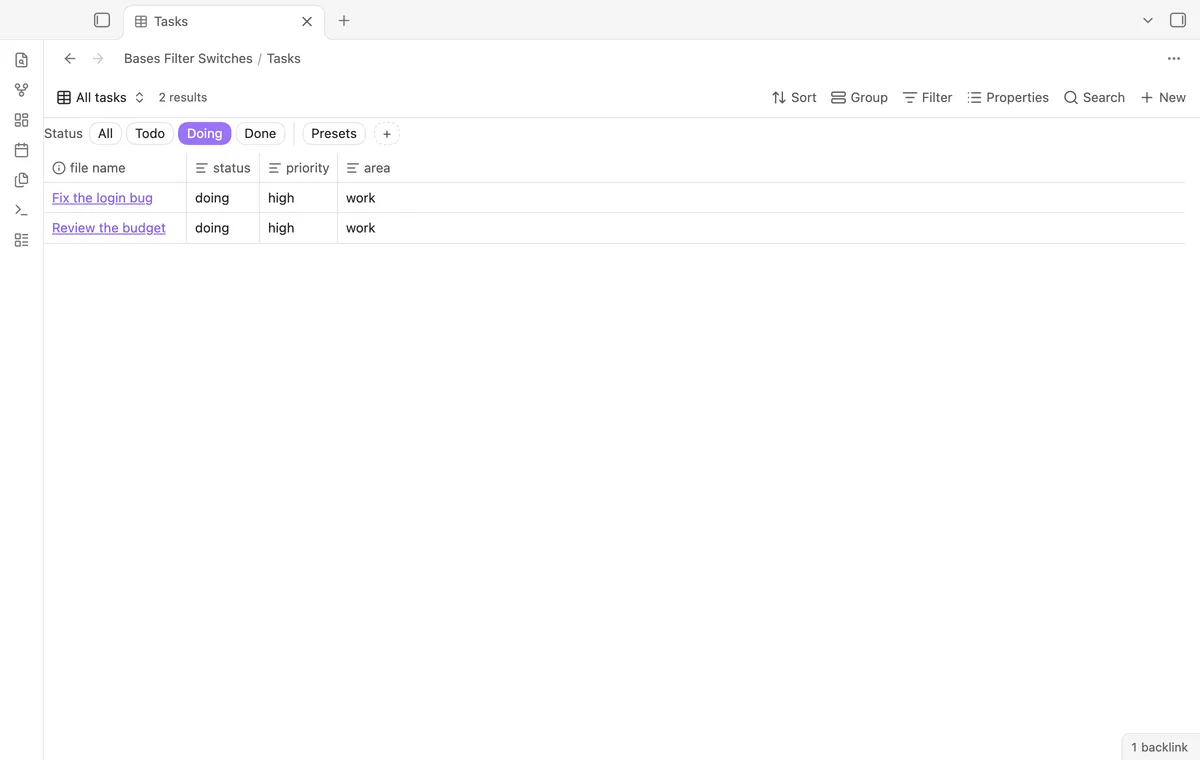The height and width of the screenshot is (760, 1200).
Task: Switch status filter to All
Action: 105,133
